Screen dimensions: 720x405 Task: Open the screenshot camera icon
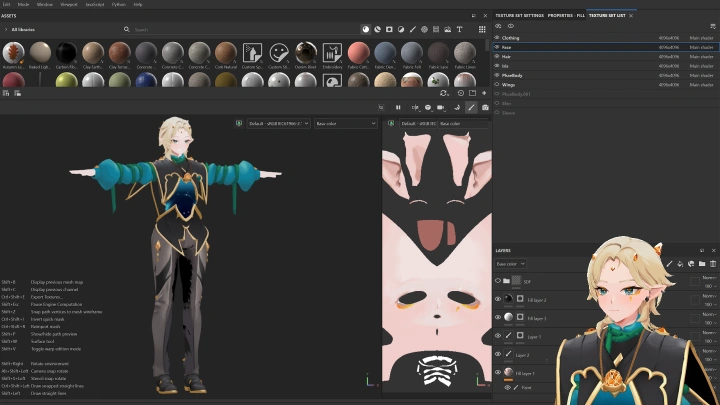[485, 107]
